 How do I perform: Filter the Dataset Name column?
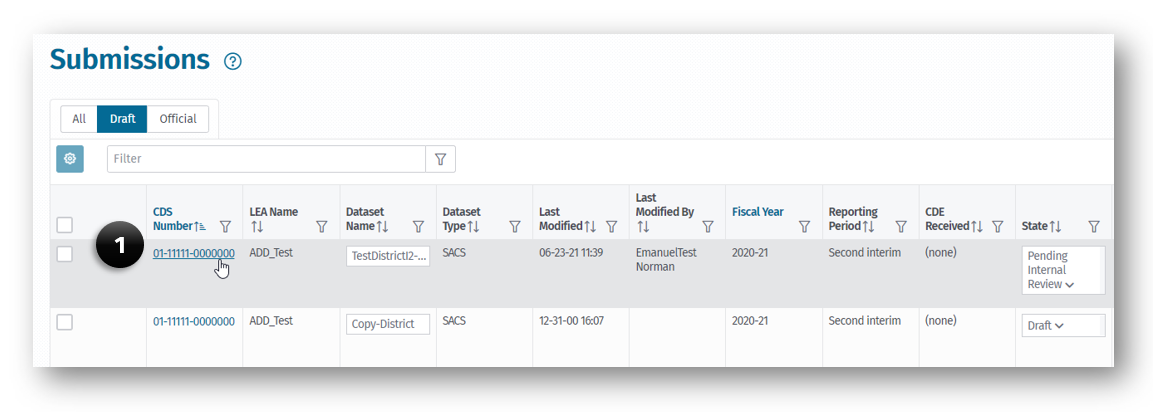tap(418, 227)
